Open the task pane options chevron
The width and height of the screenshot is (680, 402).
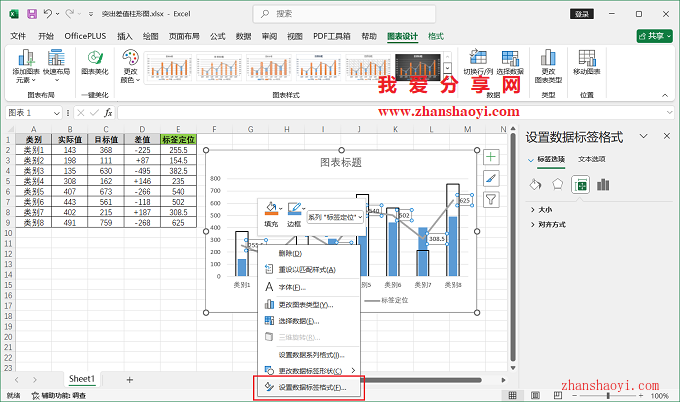(644, 136)
